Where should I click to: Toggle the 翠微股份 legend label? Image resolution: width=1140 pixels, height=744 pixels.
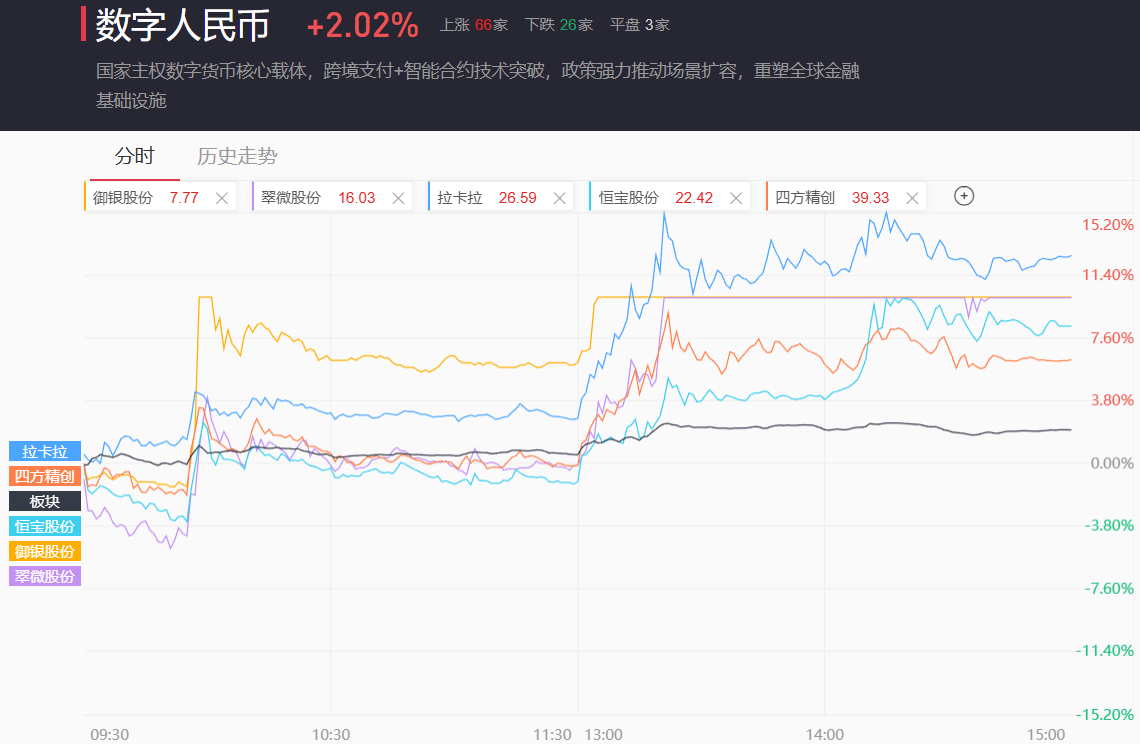(x=45, y=576)
